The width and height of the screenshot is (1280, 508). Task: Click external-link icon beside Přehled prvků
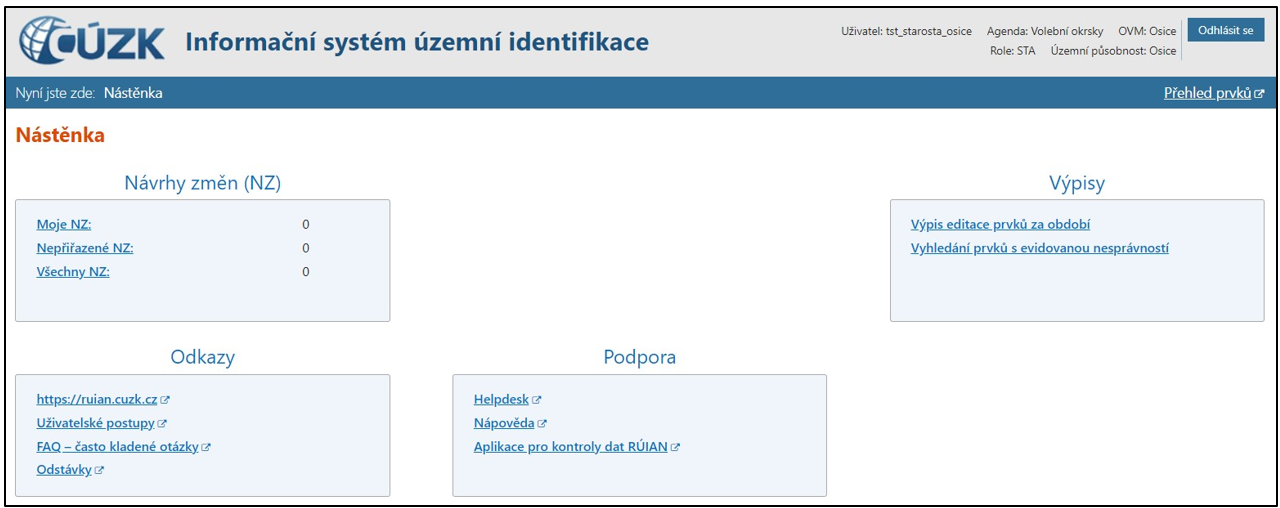point(1259,94)
